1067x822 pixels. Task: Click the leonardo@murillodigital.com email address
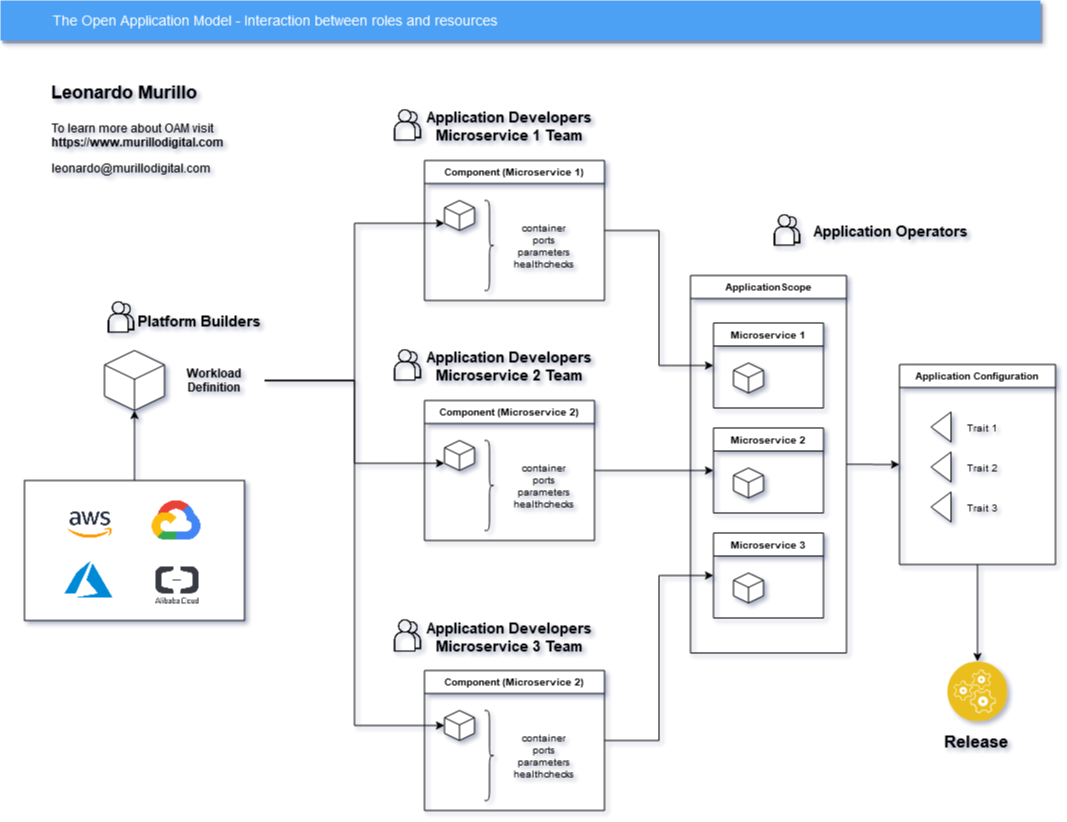[131, 168]
